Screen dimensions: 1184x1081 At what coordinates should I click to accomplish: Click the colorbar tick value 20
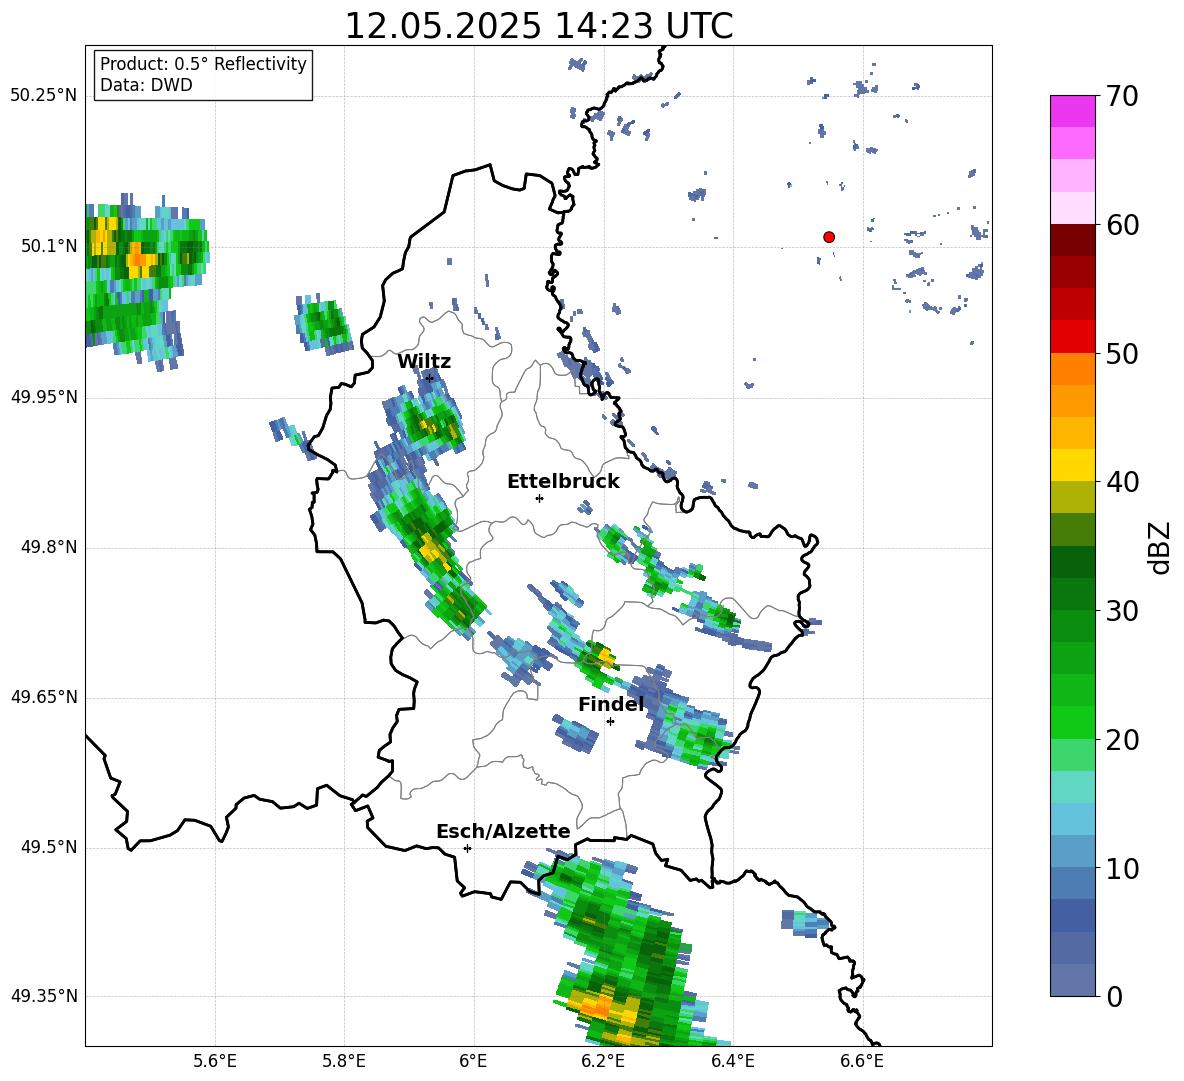(1122, 740)
